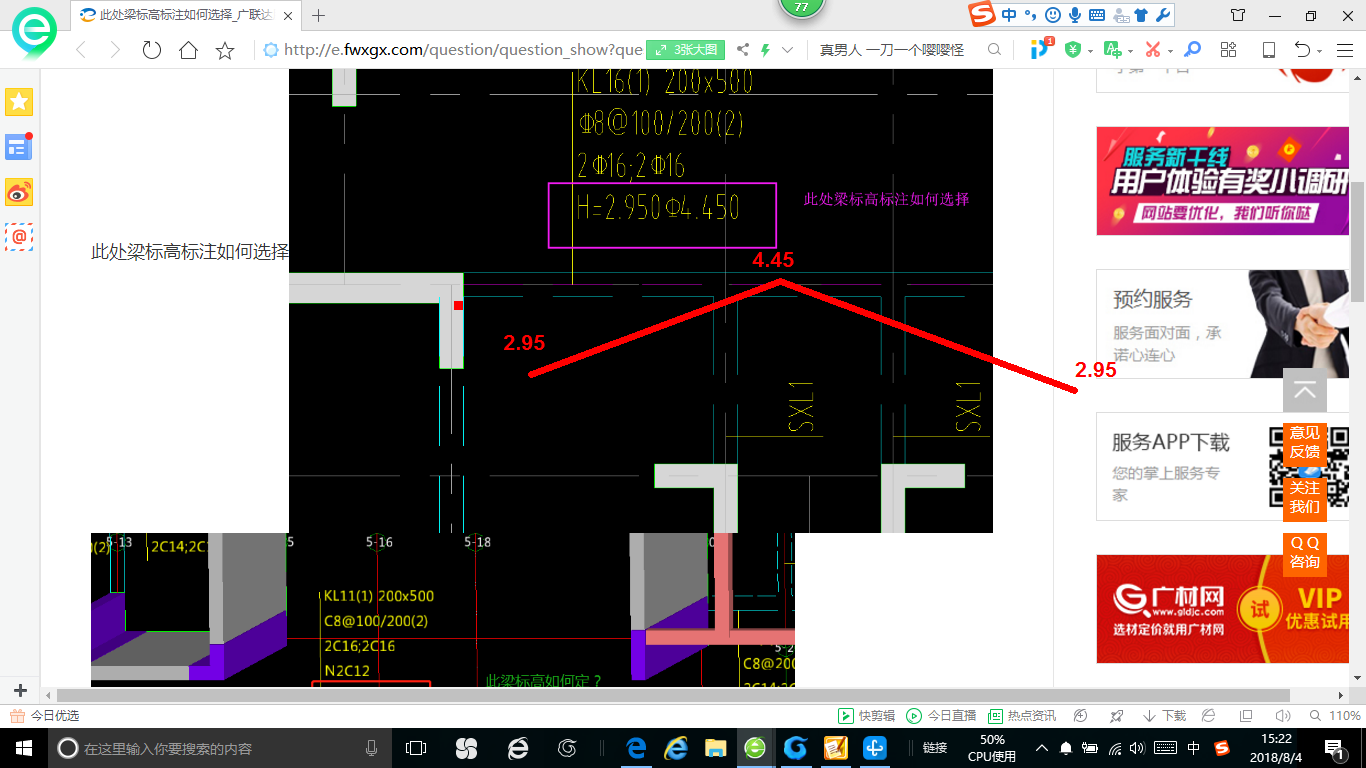Screen dimensions: 1366x768
Task: Select the 此处梁标高标注如何选择 tab
Action: (x=186, y=15)
